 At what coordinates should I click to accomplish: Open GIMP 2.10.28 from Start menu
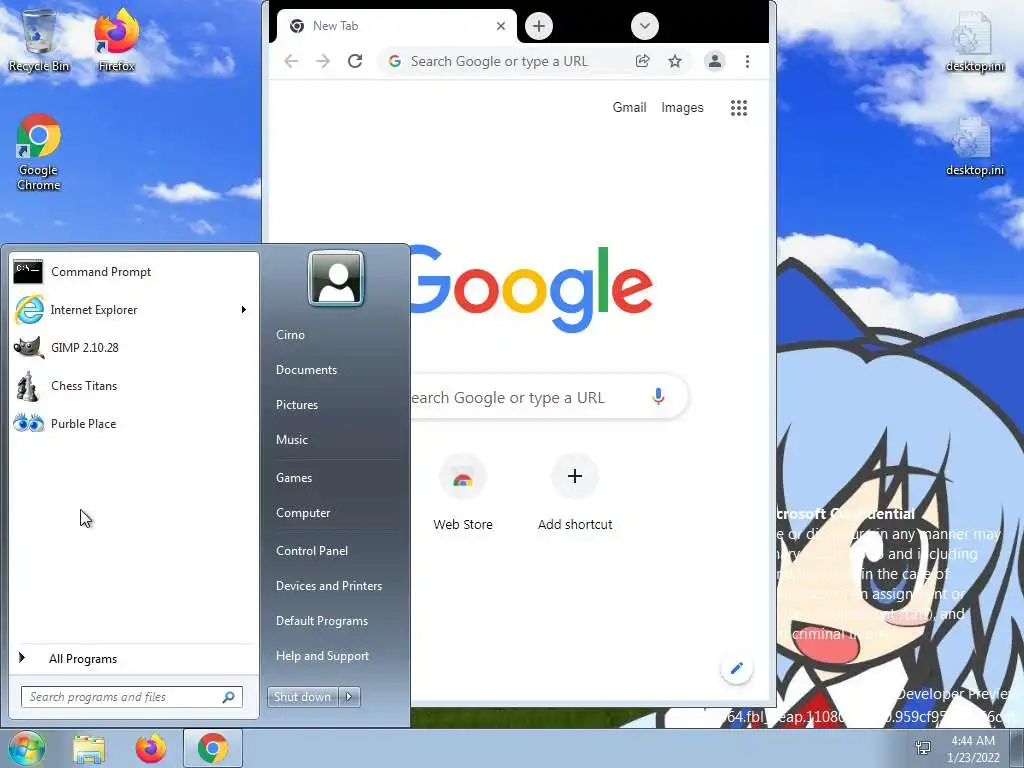click(x=134, y=347)
